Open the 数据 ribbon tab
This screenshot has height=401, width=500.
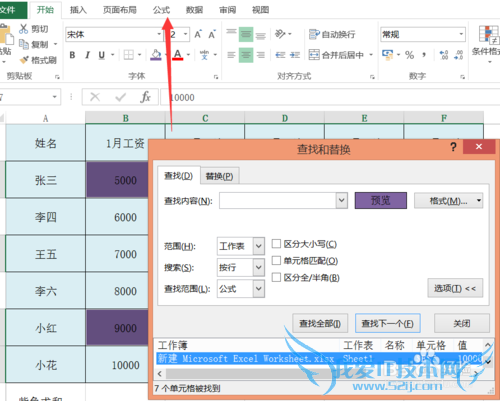tap(194, 10)
